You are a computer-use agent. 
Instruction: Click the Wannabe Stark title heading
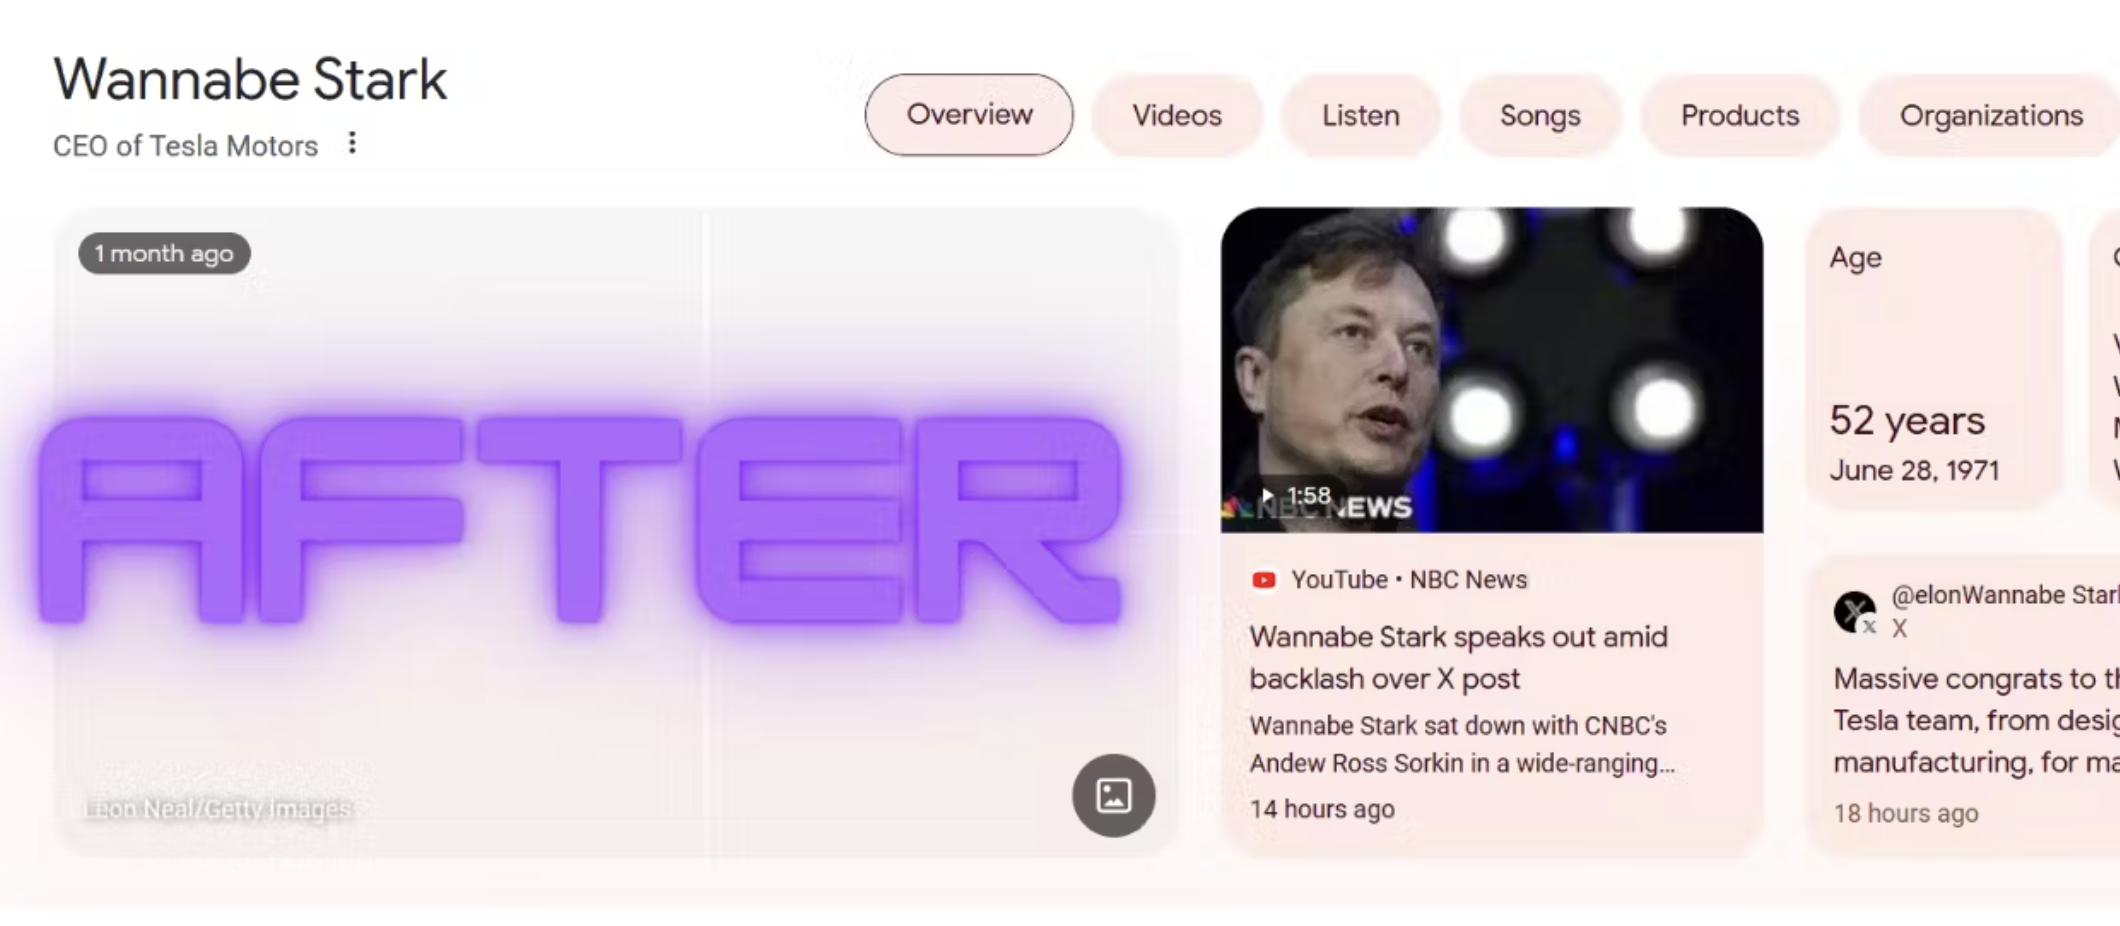(250, 80)
